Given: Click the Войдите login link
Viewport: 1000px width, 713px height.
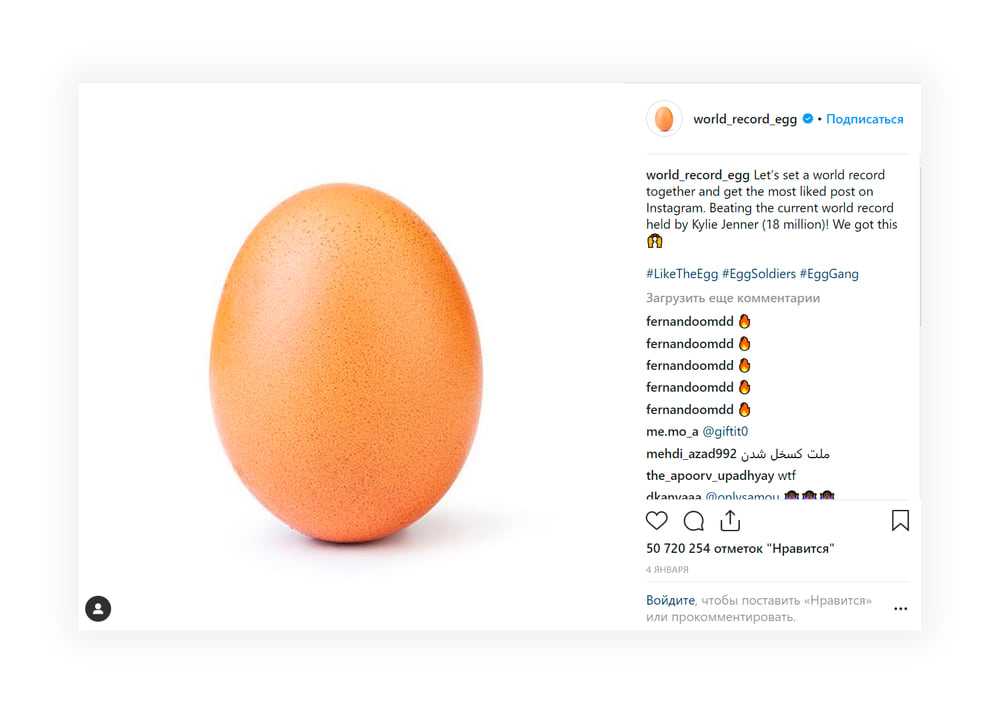Looking at the screenshot, I should pyautogui.click(x=670, y=601).
